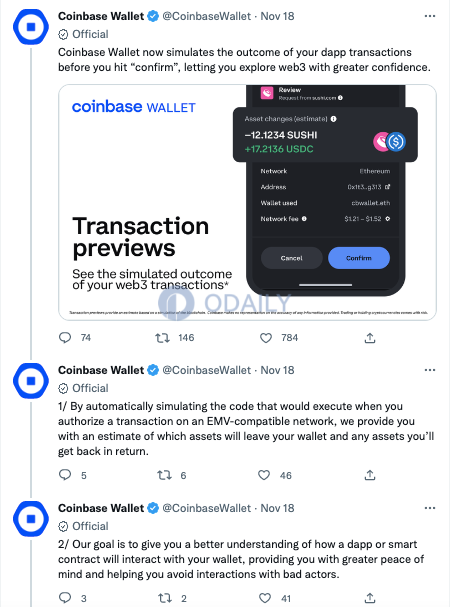Retweet the tweet with 146 retweets
Screen dimensions: 450x607
(x=163, y=338)
